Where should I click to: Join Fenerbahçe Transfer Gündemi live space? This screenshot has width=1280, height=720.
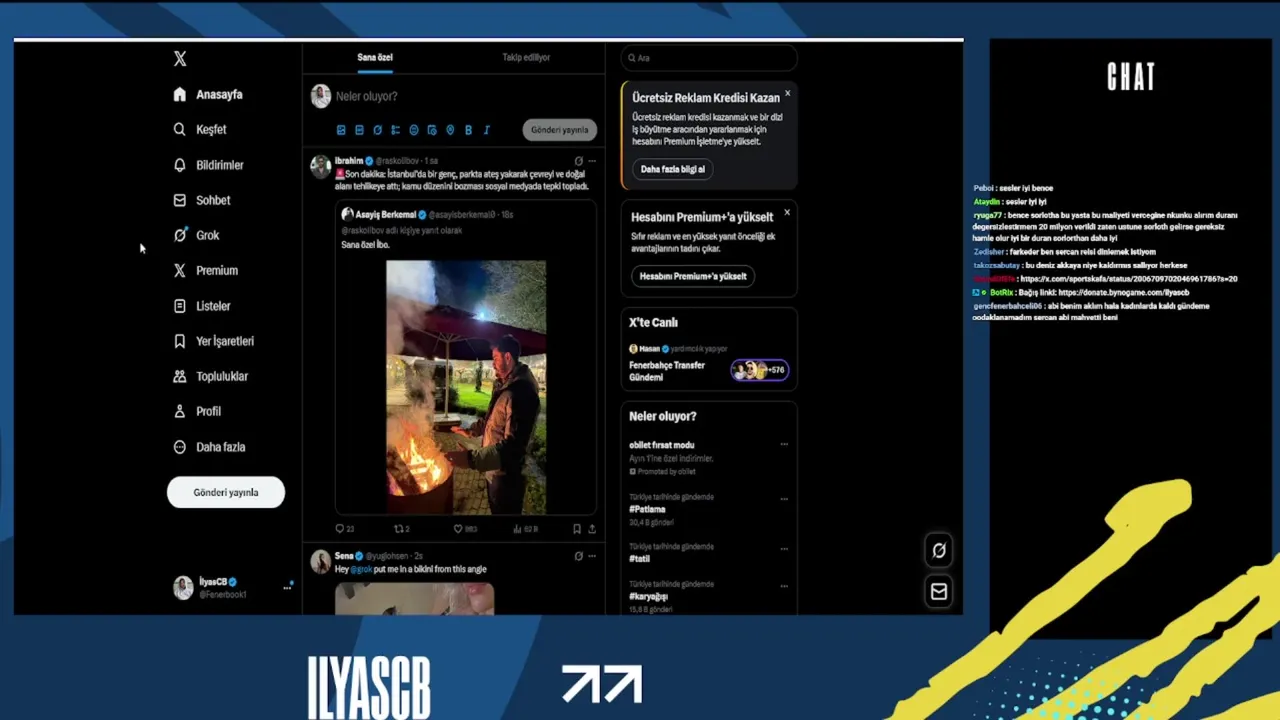(667, 371)
